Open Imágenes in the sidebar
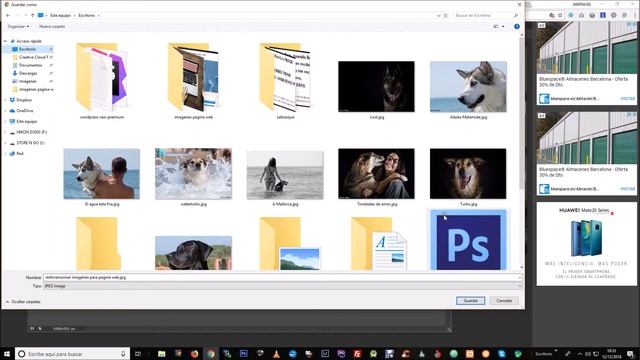The image size is (640, 360). [x=27, y=81]
